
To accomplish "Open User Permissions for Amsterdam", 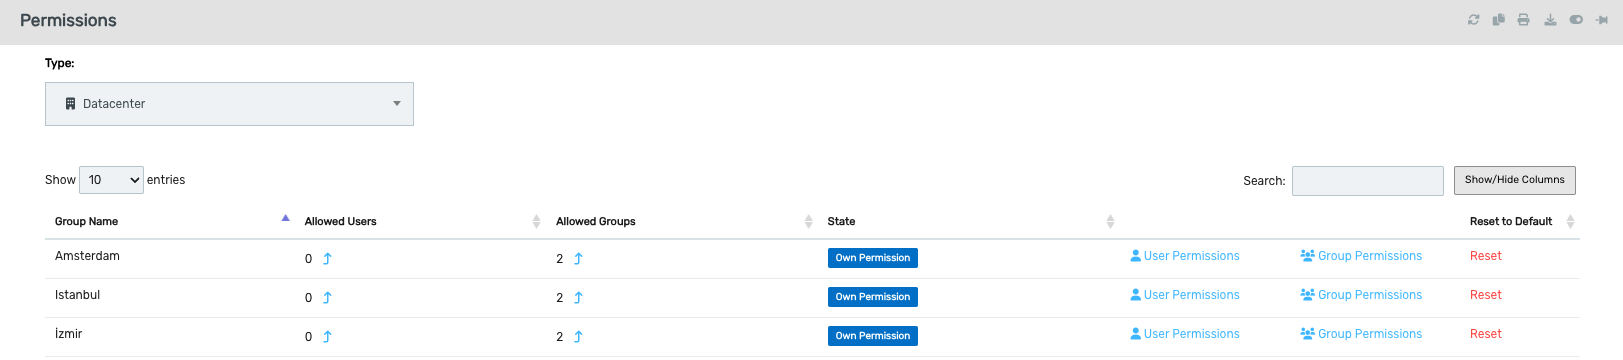I will click(1185, 256).
